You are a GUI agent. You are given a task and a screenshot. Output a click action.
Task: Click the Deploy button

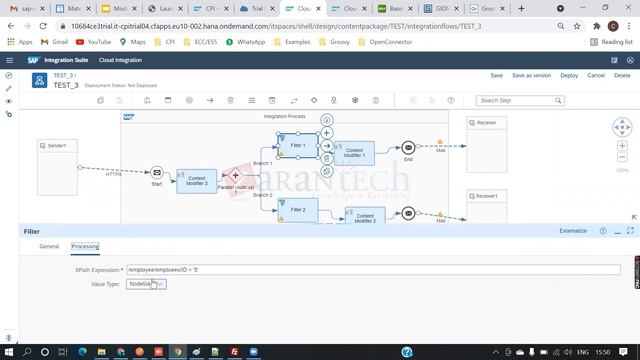tap(569, 76)
